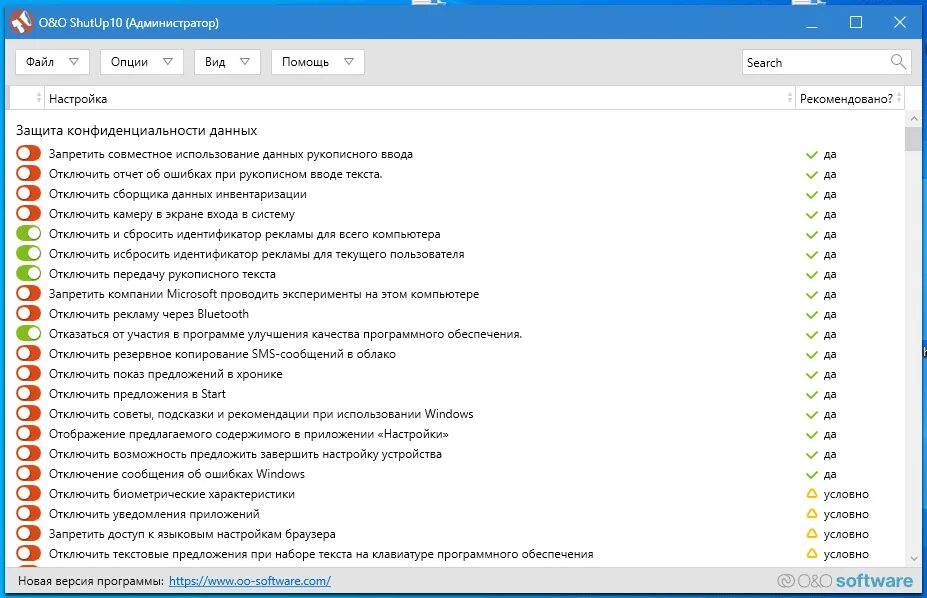This screenshot has width=927, height=598.
Task: Sort by the Настройка column header
Action: pos(420,99)
